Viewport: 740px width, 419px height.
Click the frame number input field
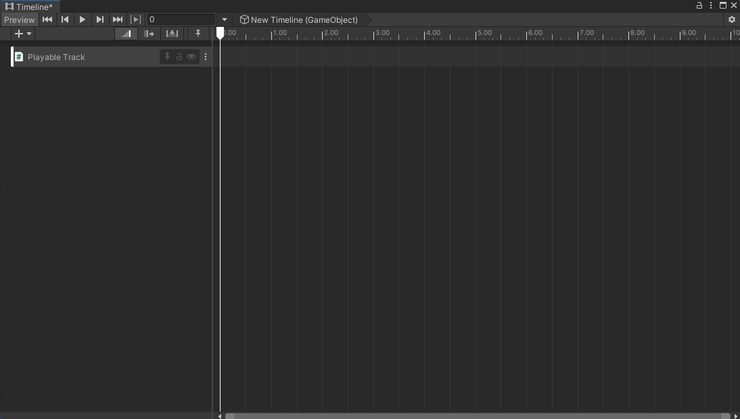(x=181, y=19)
